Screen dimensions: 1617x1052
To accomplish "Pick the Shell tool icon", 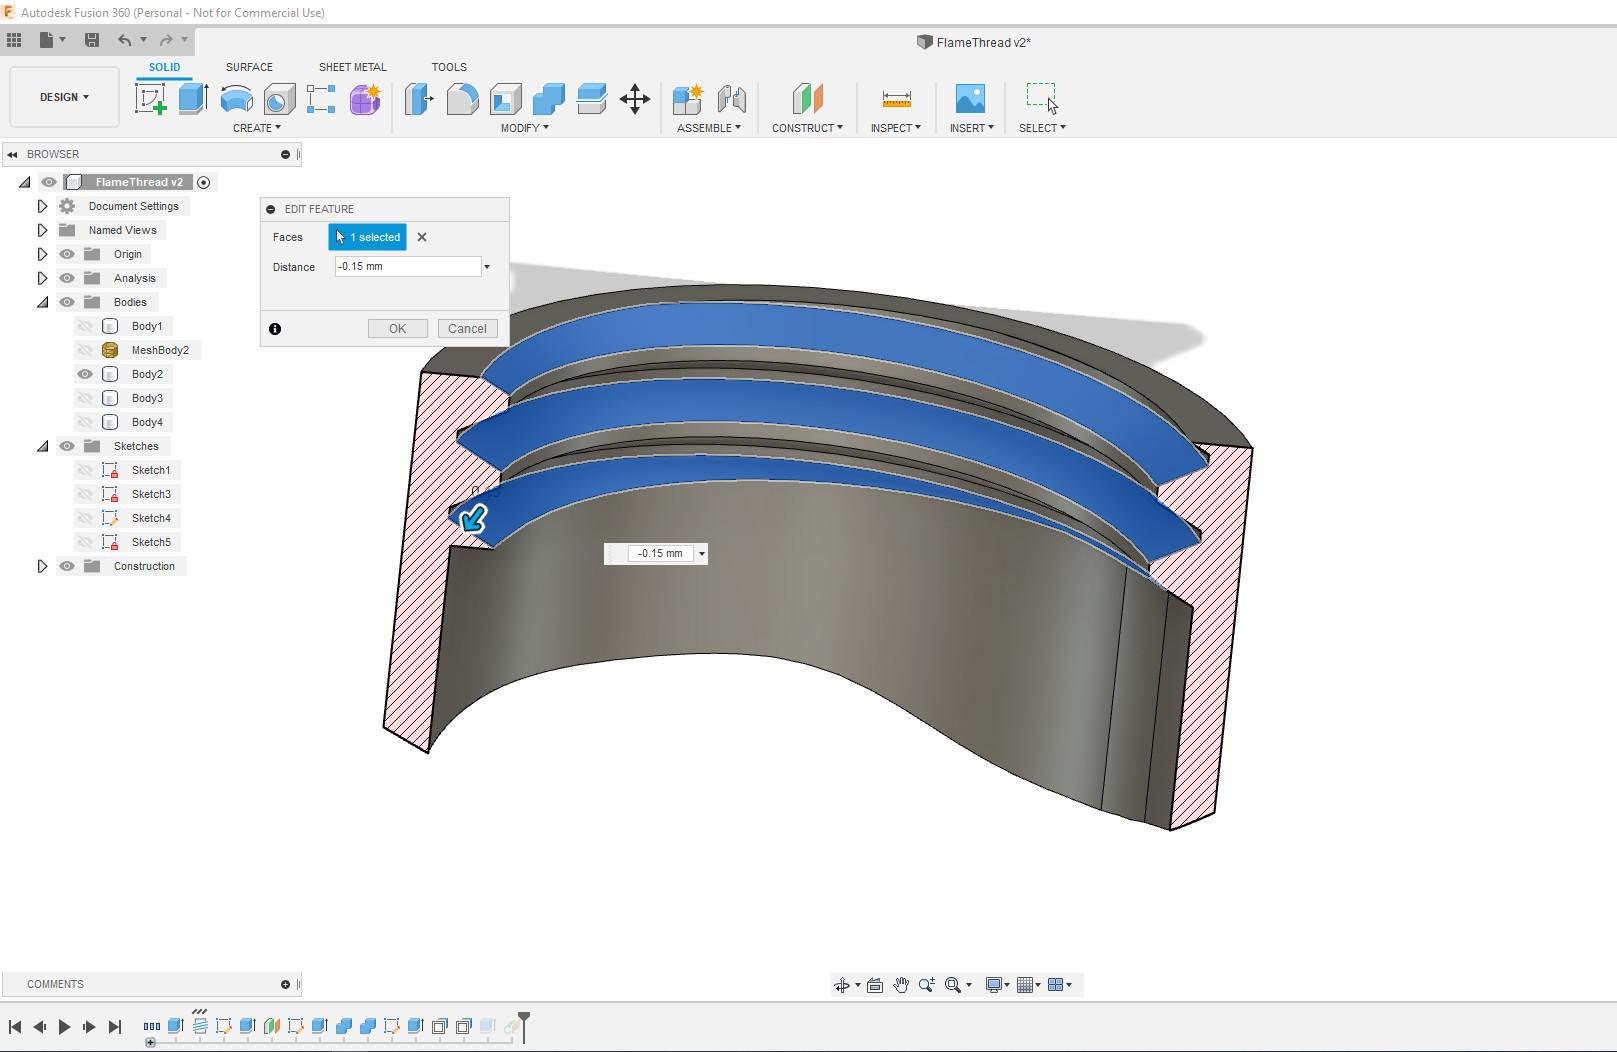I will [x=505, y=99].
